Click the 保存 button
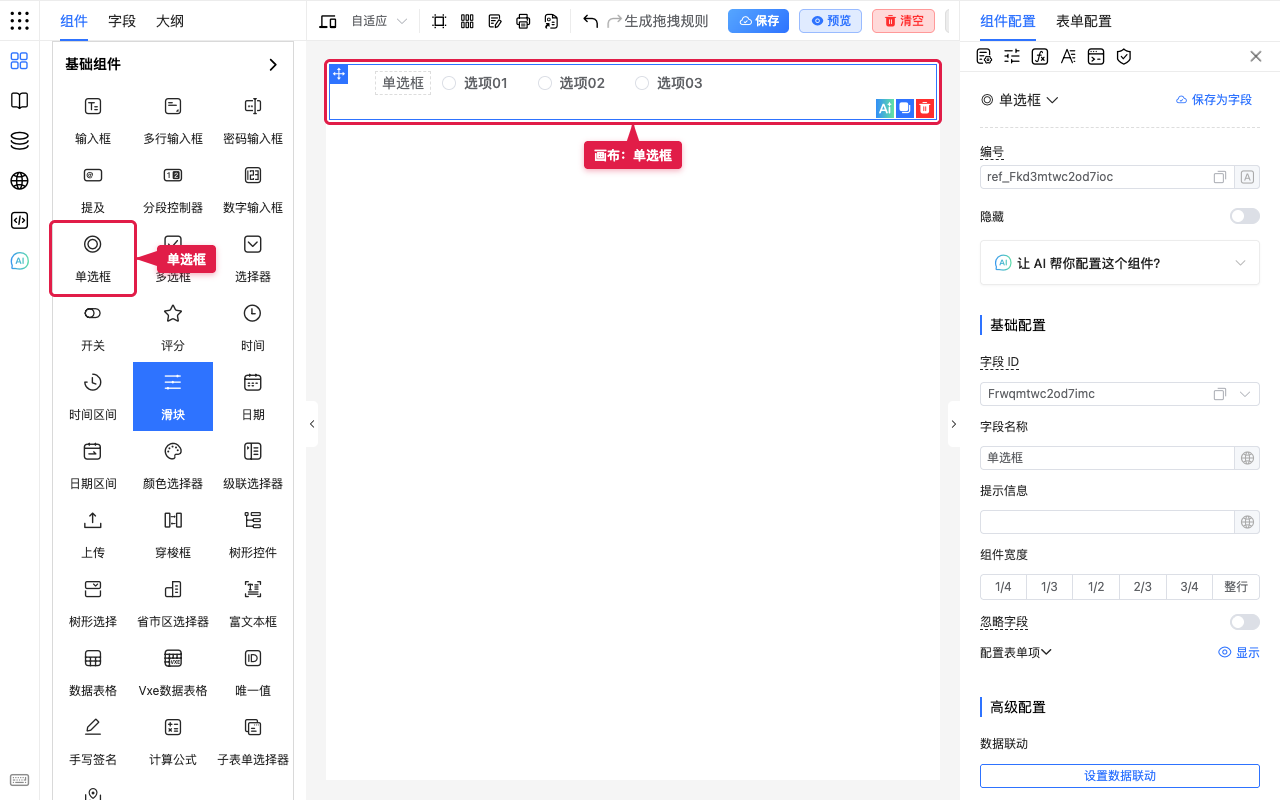 pyautogui.click(x=759, y=21)
